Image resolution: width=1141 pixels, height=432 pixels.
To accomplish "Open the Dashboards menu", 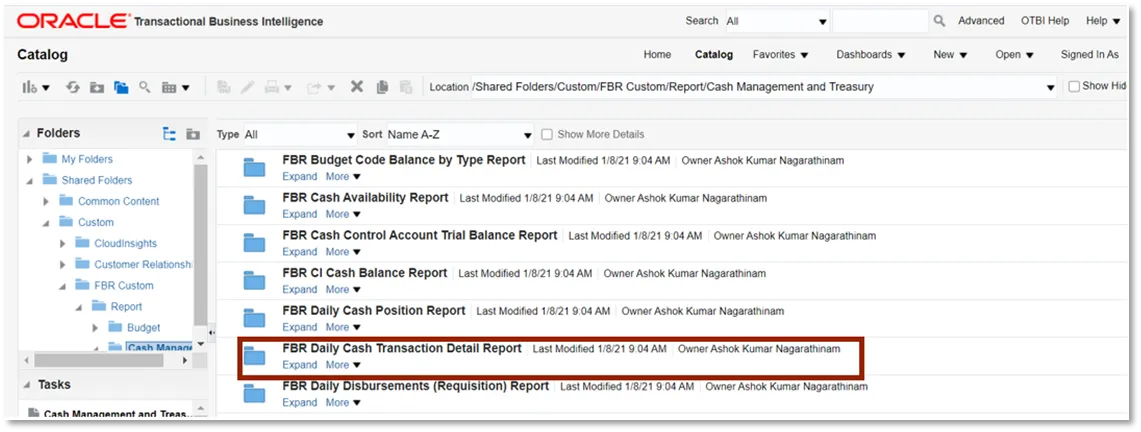I will click(x=870, y=55).
